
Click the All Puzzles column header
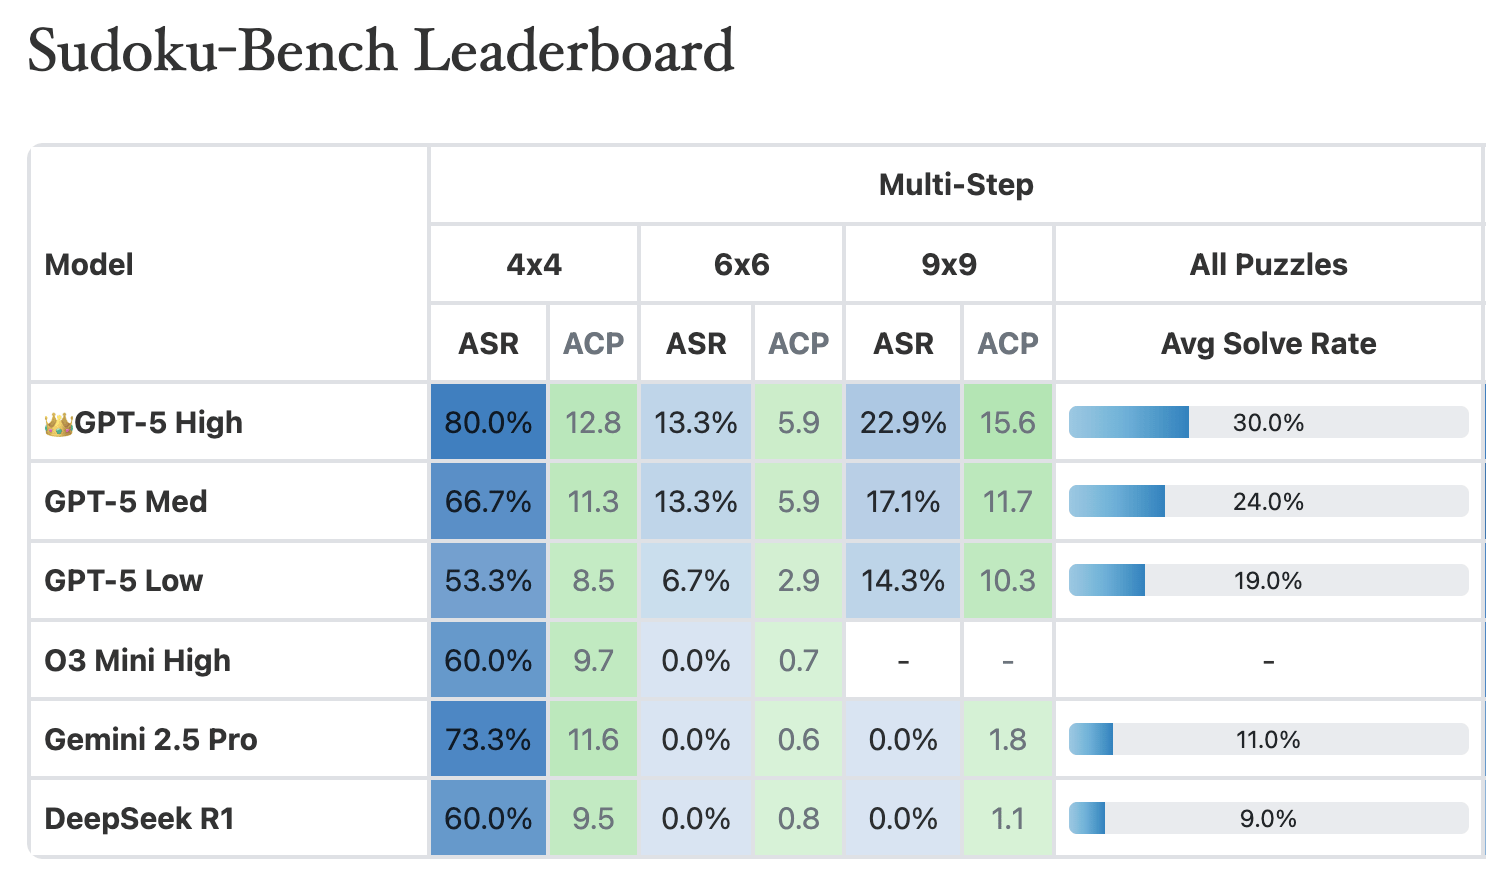point(1268,264)
